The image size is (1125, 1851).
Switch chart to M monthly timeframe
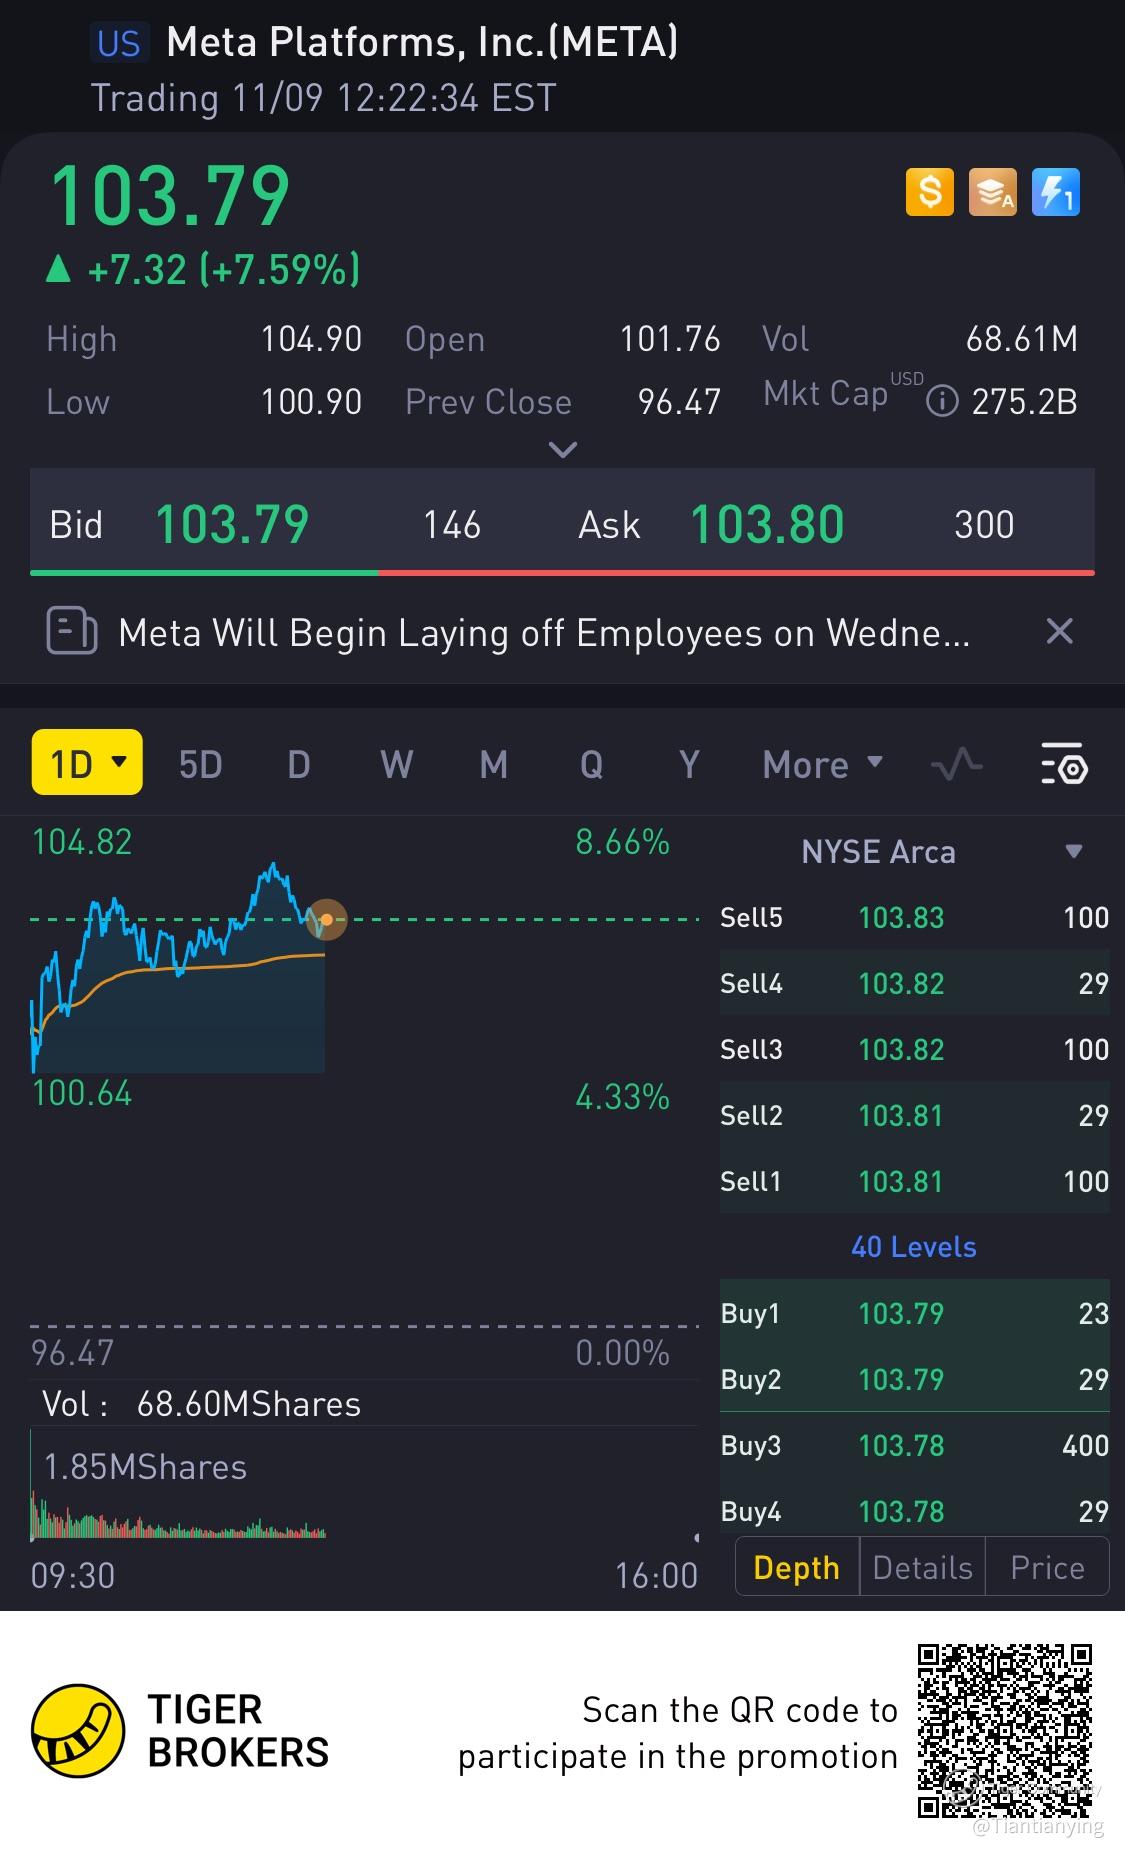(x=493, y=765)
